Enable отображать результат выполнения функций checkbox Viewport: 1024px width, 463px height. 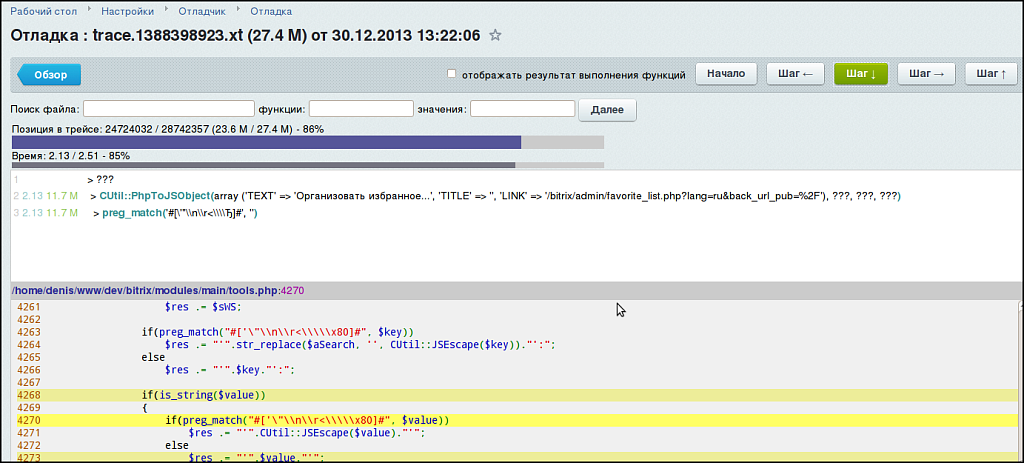pos(452,74)
